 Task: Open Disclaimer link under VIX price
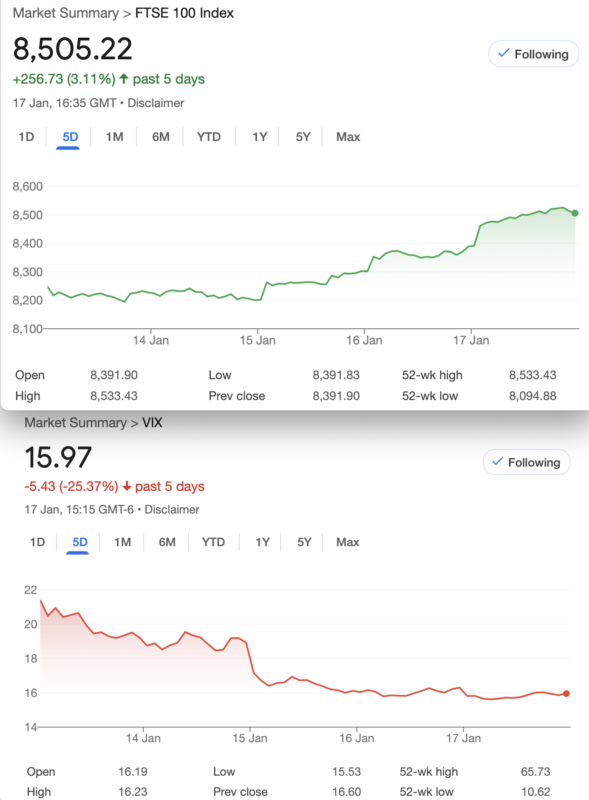click(x=171, y=509)
